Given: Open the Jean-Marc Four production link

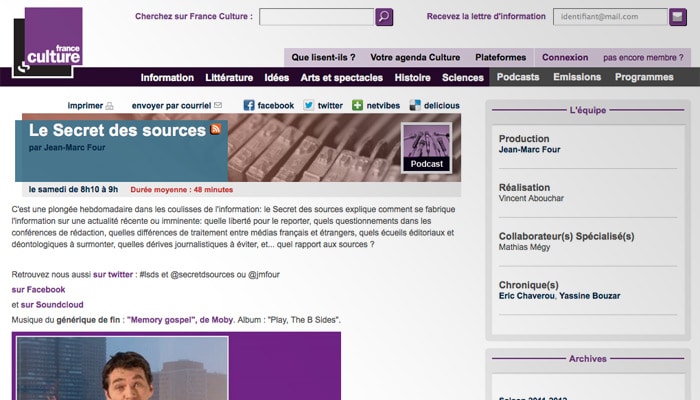Looking at the screenshot, I should [x=529, y=150].
